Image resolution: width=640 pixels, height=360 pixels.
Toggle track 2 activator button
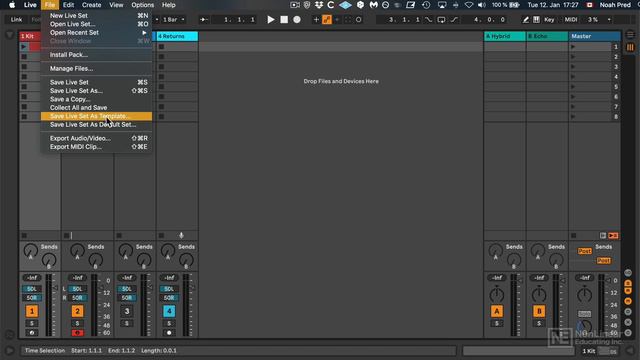pos(78,311)
